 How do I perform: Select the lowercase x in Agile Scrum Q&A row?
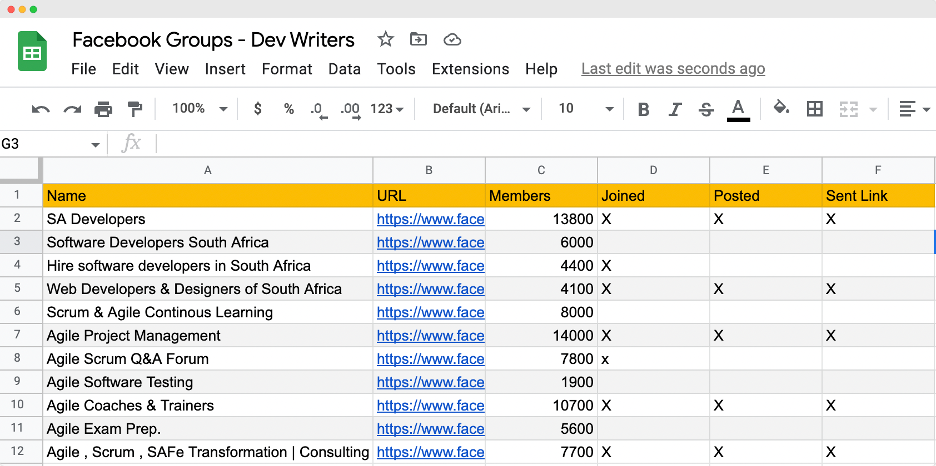click(x=654, y=359)
